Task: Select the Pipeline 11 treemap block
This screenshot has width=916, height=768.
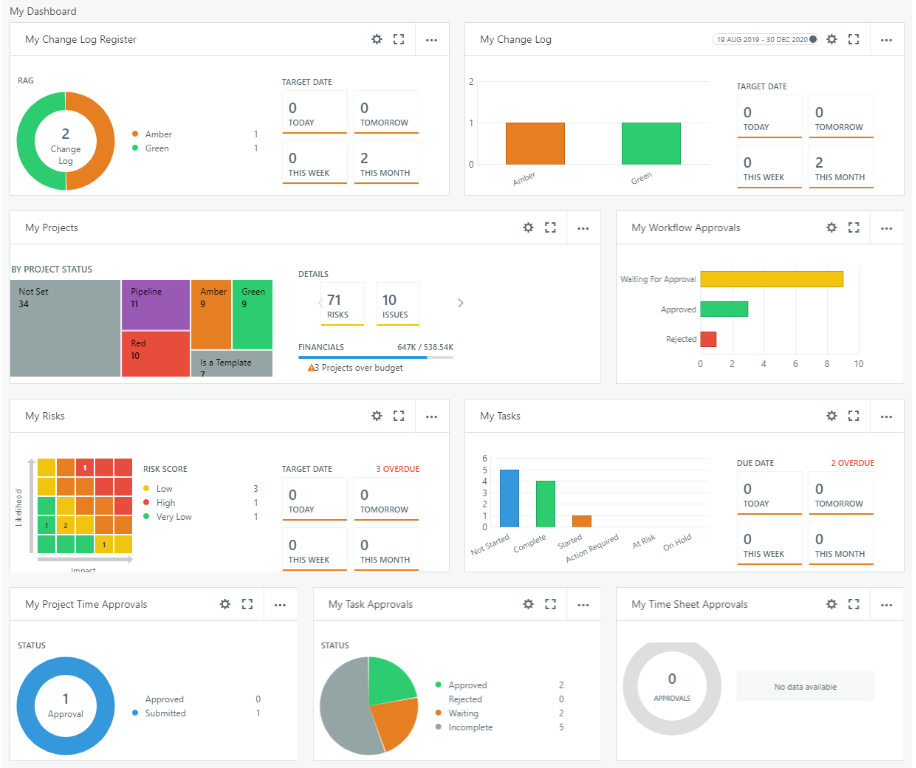Action: (156, 305)
